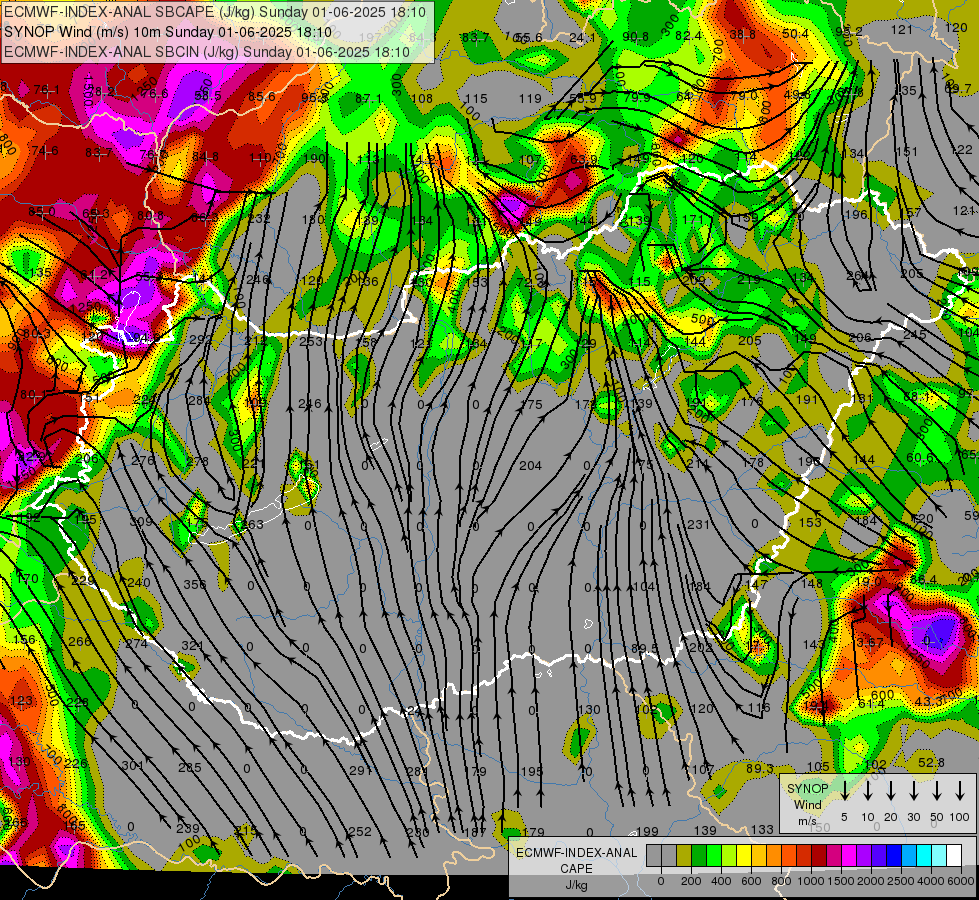
Task: Click the bright magenta CAPE legend swatch
Action: coord(849,856)
